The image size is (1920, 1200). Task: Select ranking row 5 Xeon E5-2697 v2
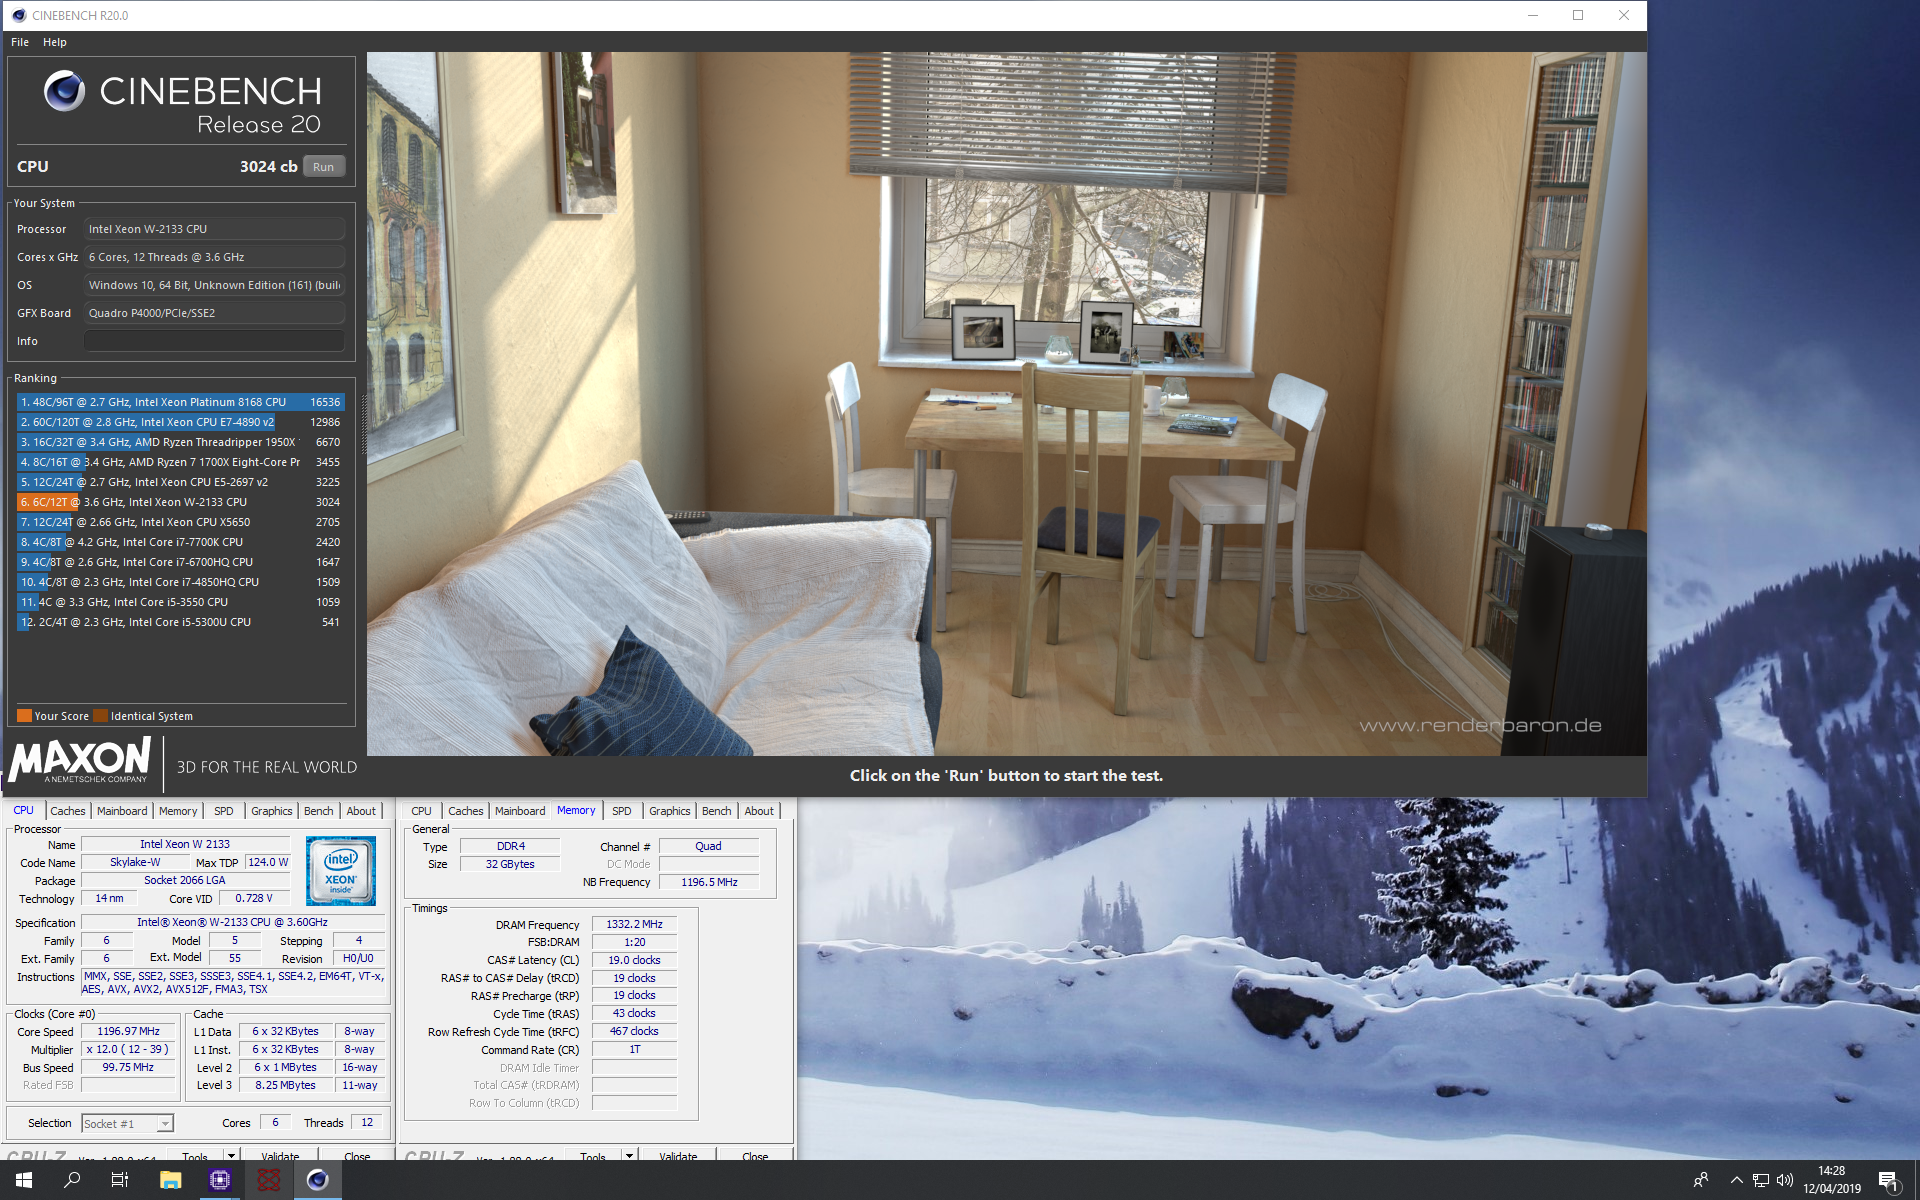[181, 482]
